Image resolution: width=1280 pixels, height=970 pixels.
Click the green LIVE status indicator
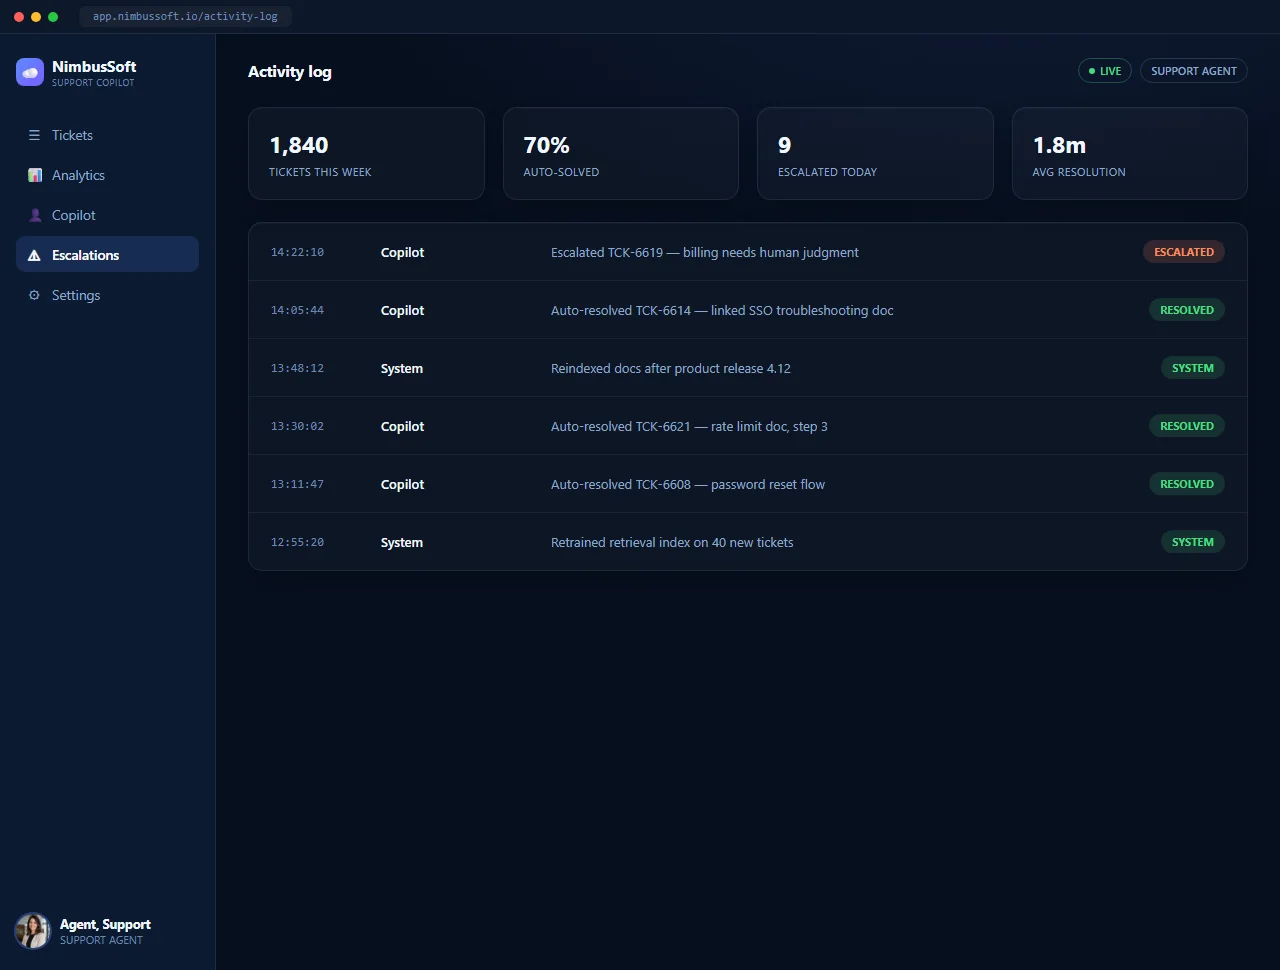[1105, 71]
